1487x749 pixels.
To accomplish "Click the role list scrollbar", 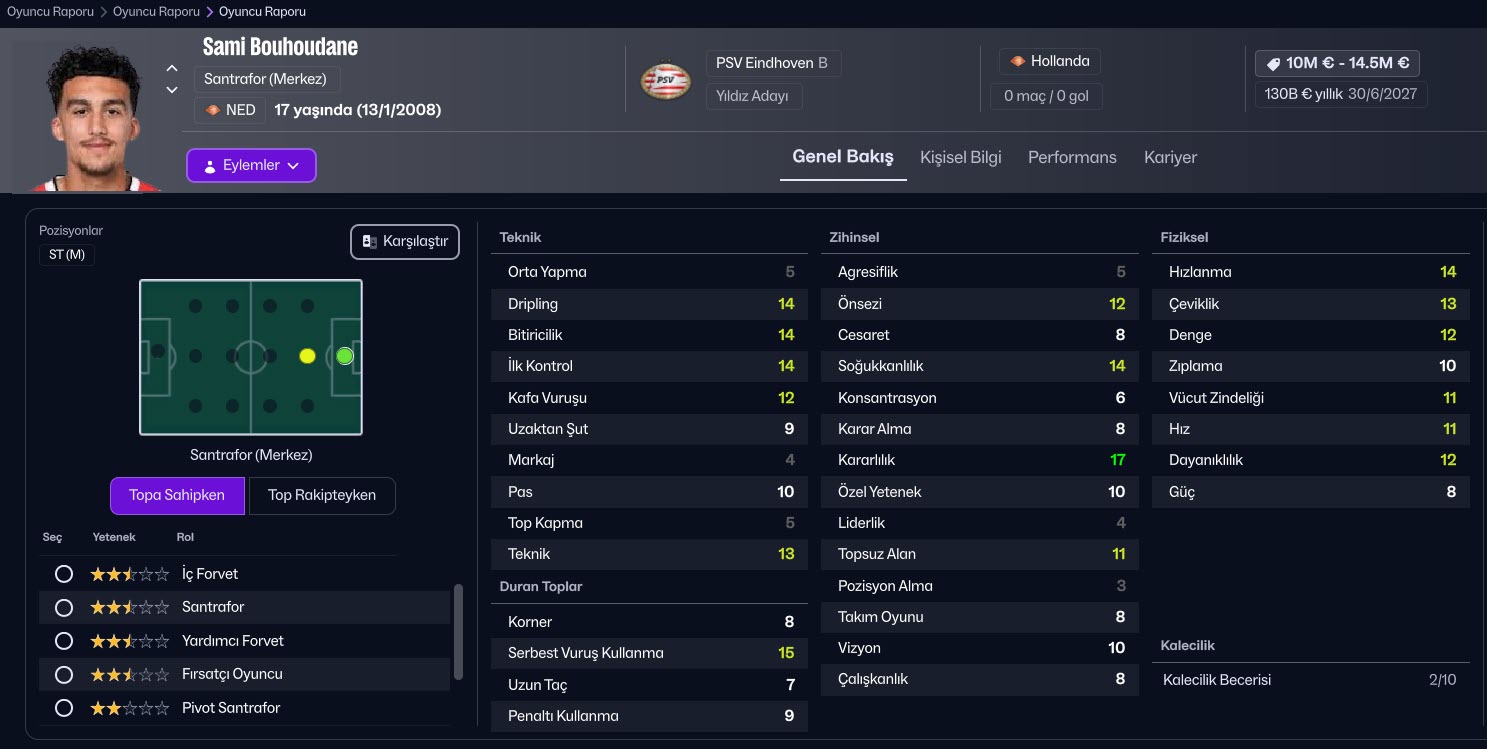I will [458, 630].
